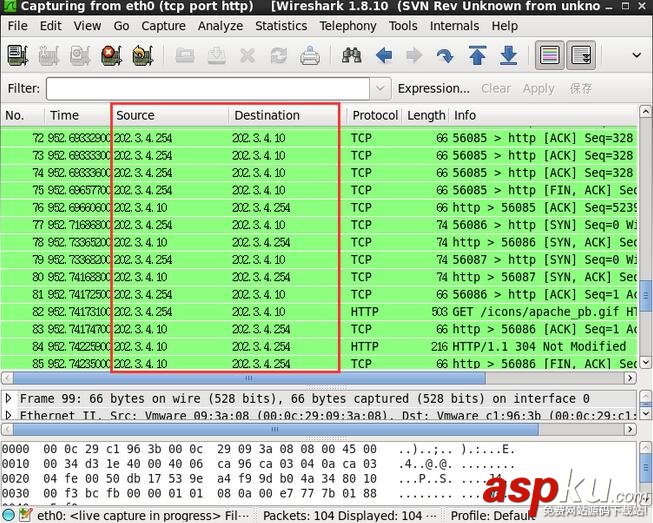Restart the running live capture

coord(142,55)
